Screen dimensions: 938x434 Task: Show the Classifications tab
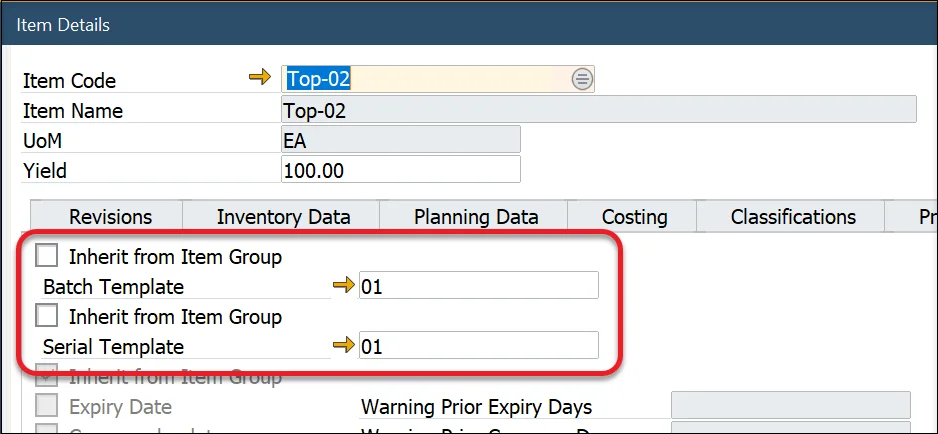[793, 216]
